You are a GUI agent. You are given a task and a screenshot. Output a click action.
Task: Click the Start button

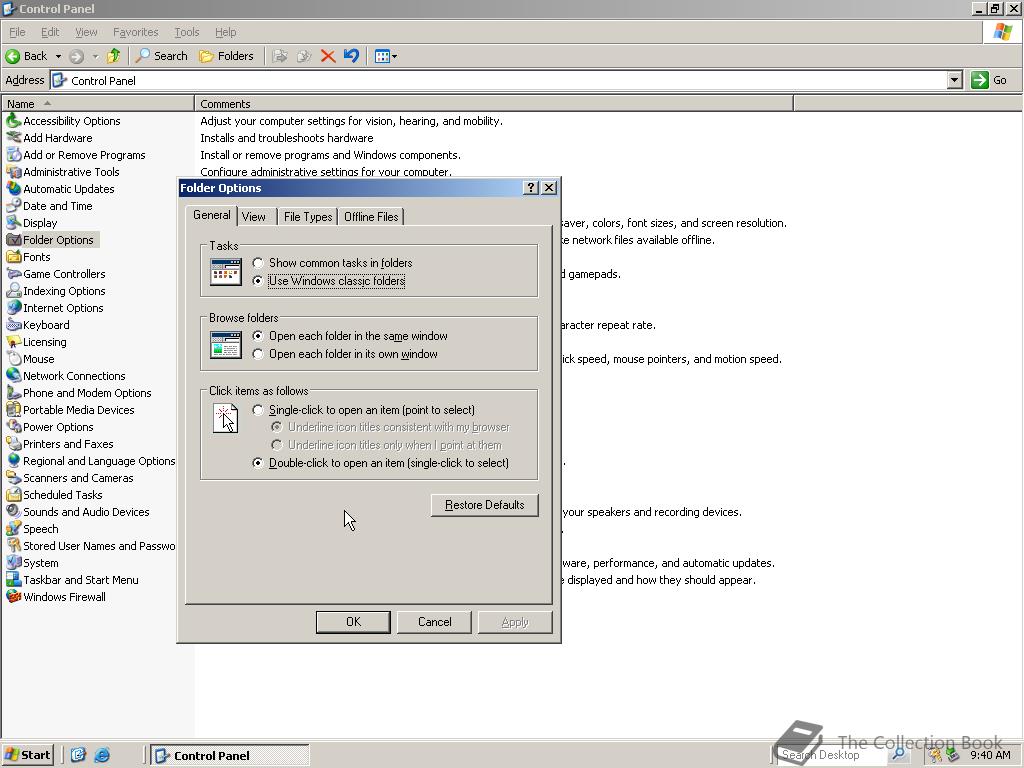[x=28, y=755]
